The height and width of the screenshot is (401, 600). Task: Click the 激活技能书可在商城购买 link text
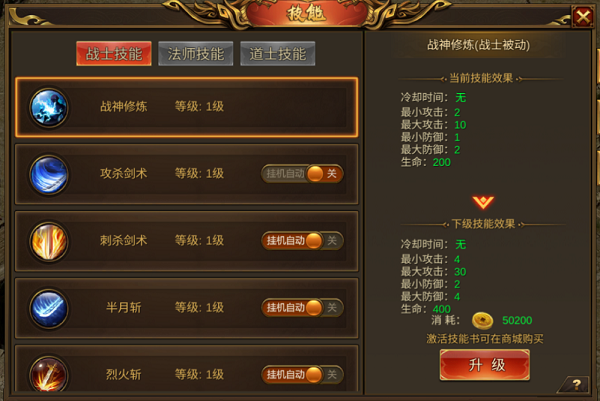click(485, 339)
